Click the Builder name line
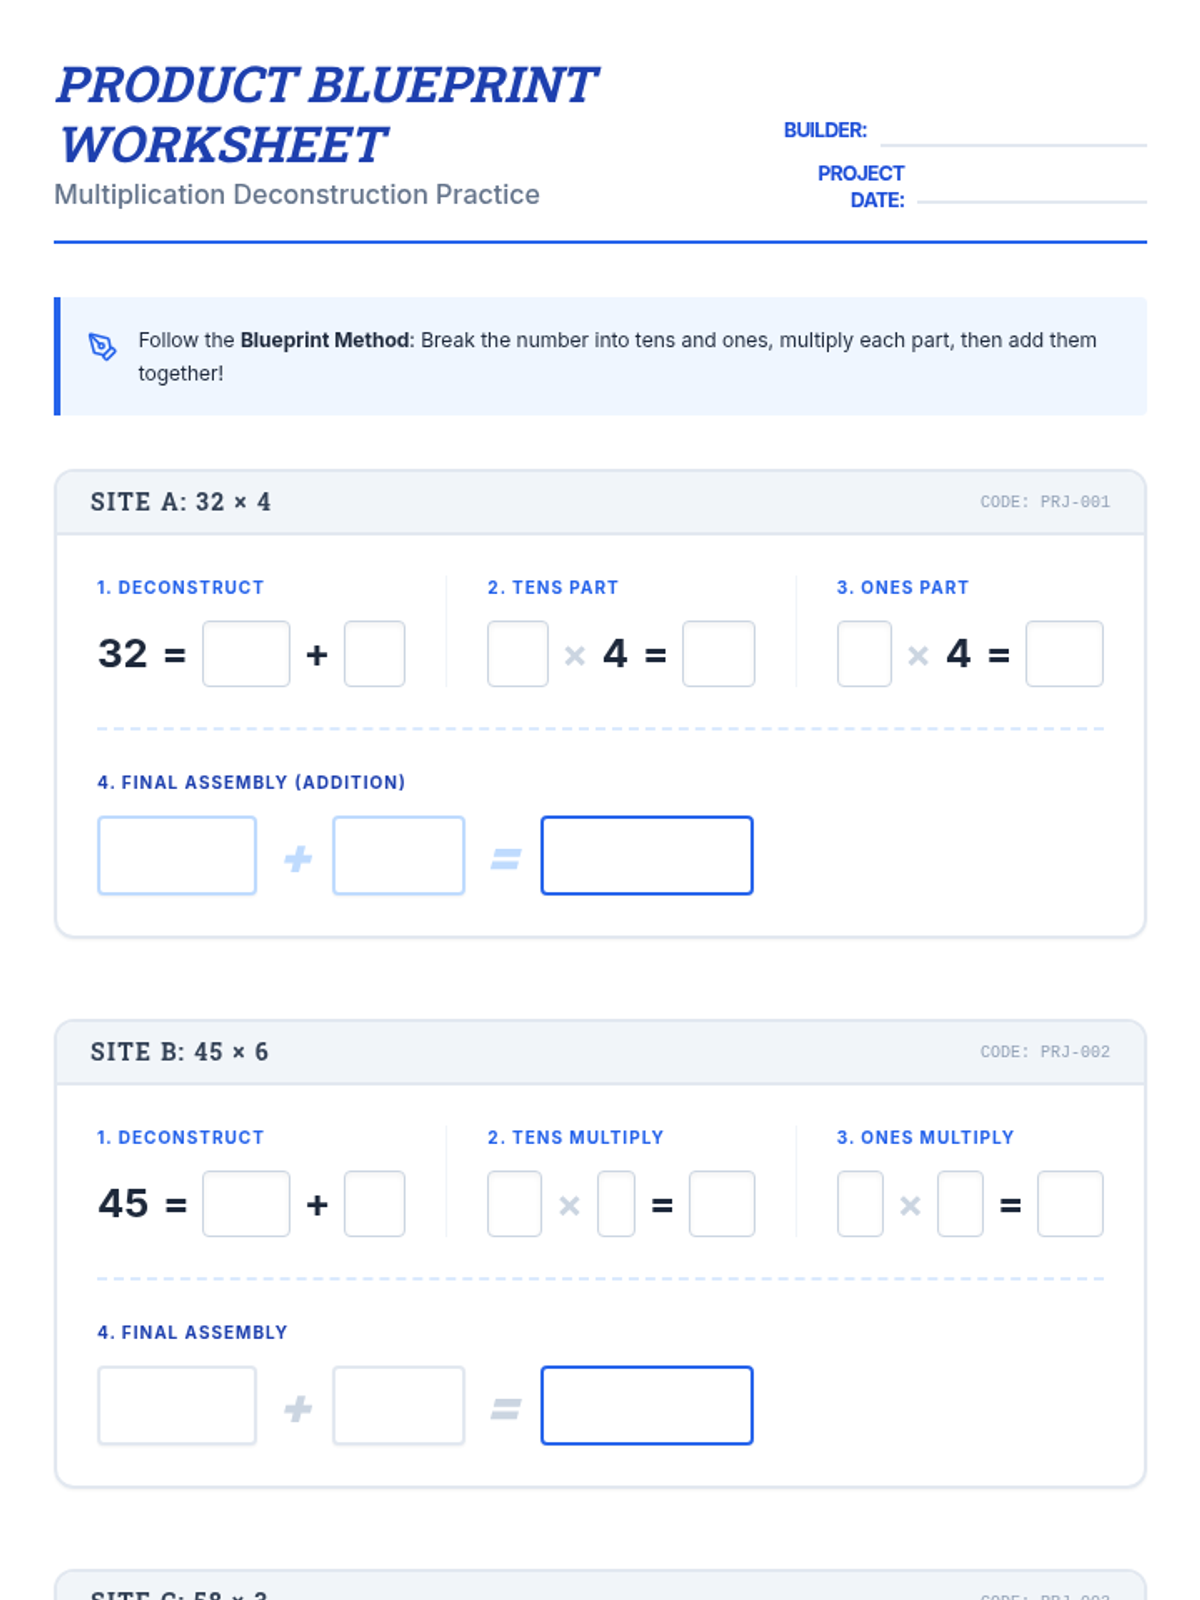The image size is (1200, 1600). coord(1012,133)
